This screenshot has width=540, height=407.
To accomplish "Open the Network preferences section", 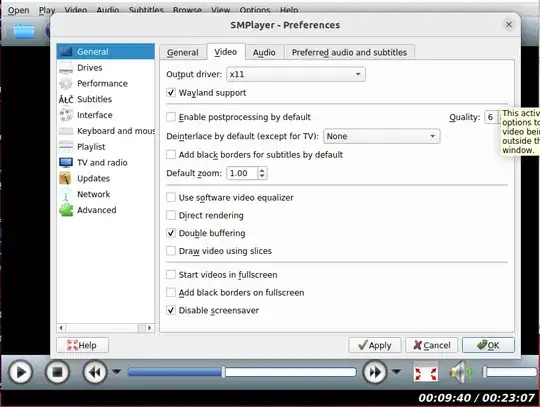I will [x=105, y=194].
